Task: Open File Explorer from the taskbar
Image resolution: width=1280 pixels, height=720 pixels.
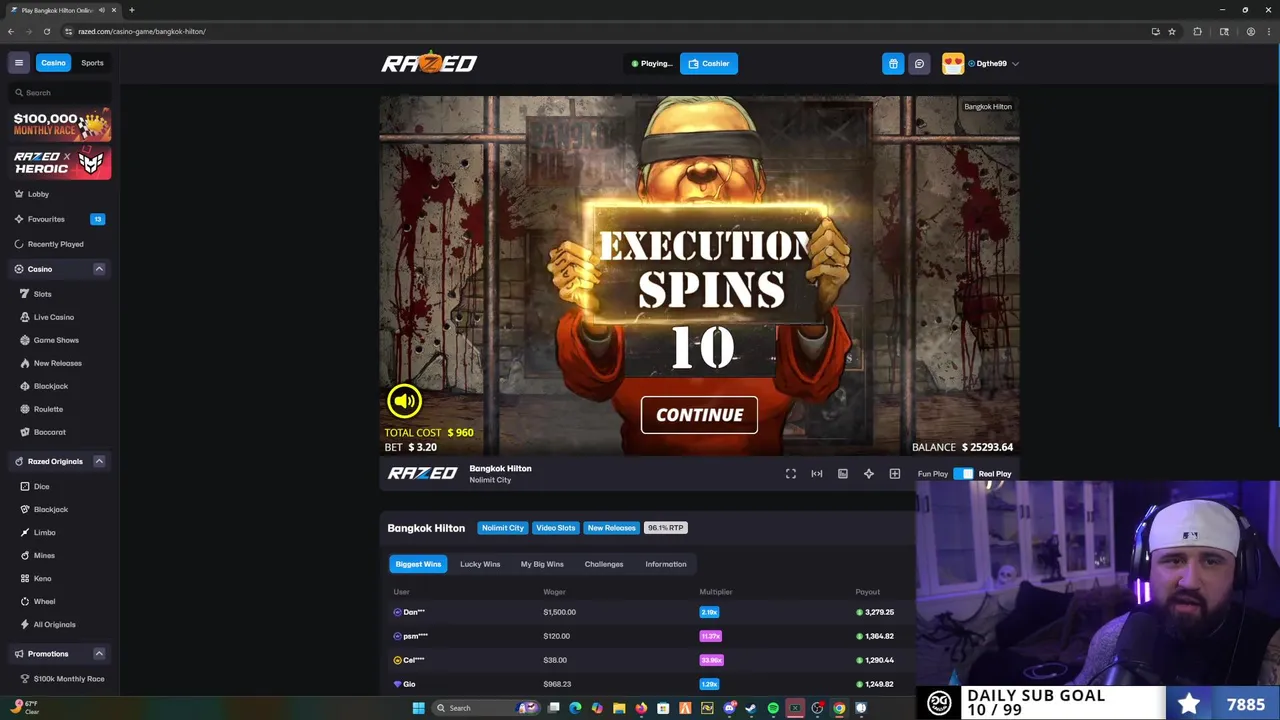Action: [619, 708]
